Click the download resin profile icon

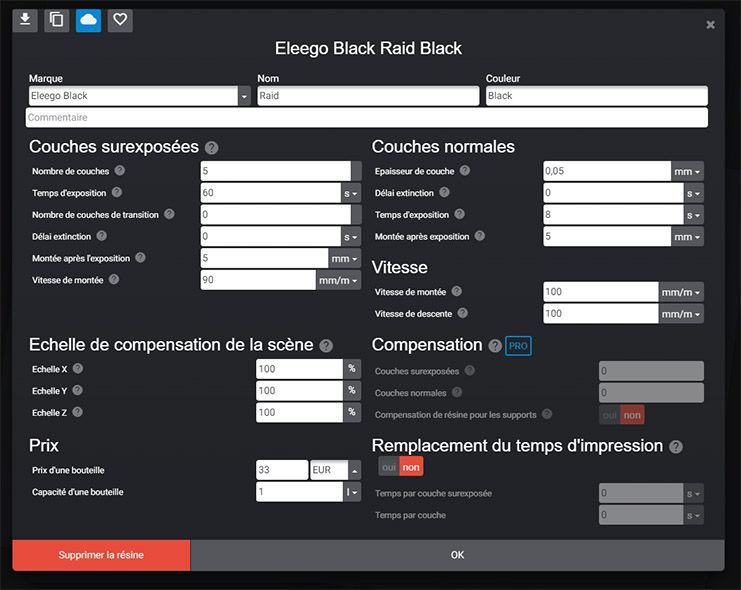pyautogui.click(x=25, y=20)
